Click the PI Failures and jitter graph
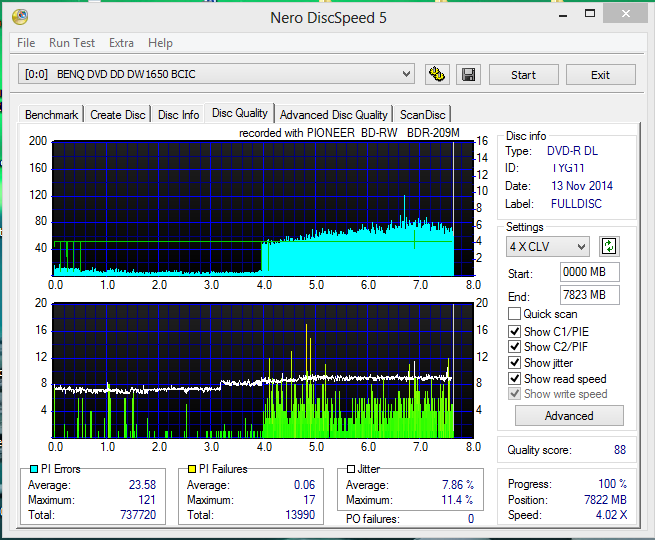655x540 pixels. coord(264,370)
